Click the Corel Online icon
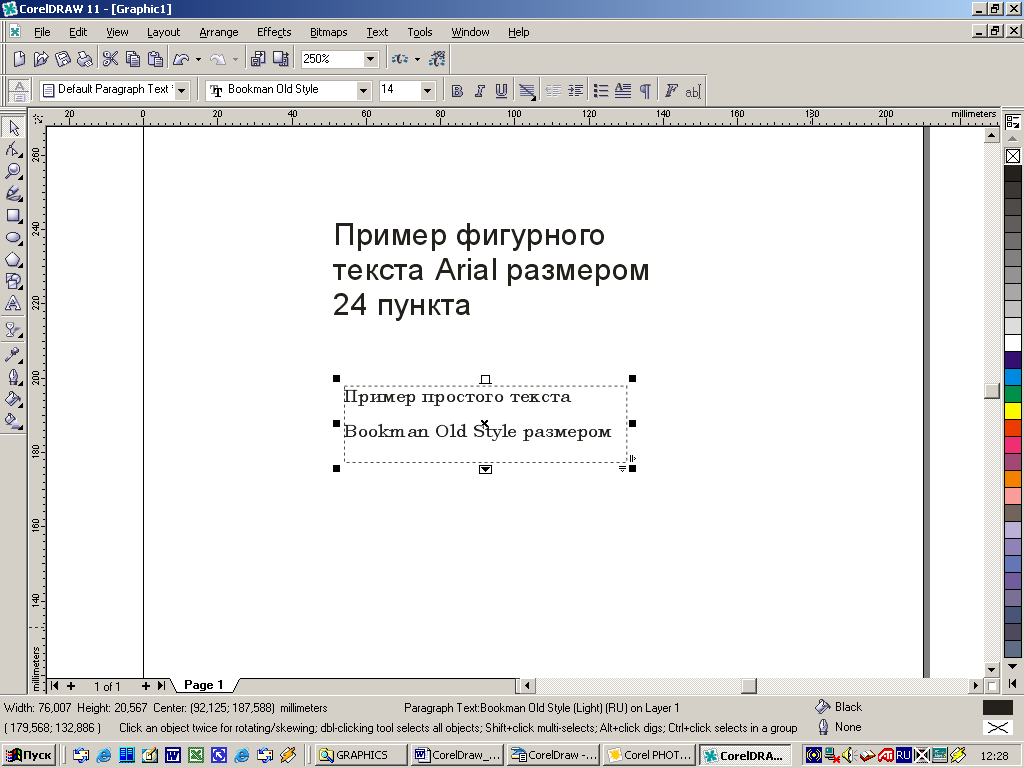1024x768 pixels. pos(437,59)
